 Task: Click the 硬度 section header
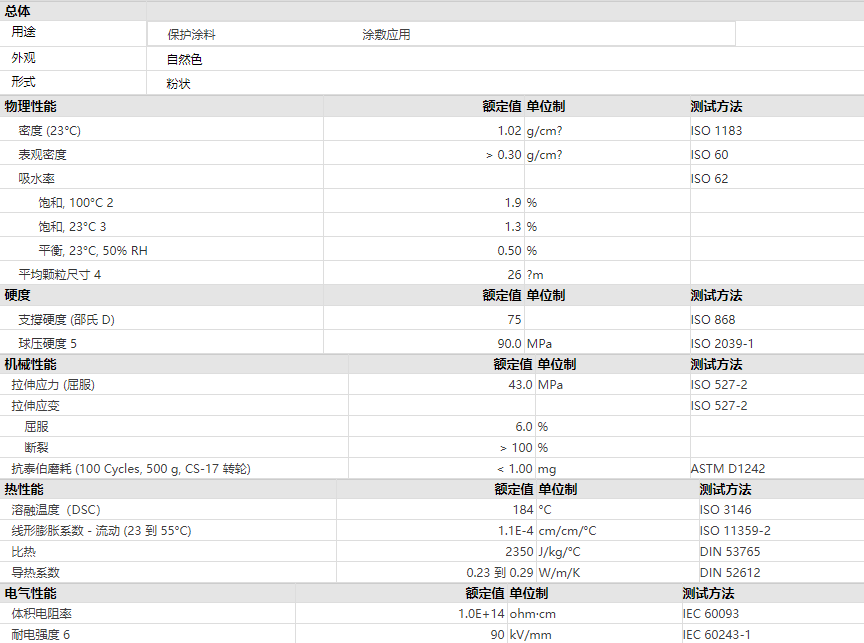[x=17, y=295]
